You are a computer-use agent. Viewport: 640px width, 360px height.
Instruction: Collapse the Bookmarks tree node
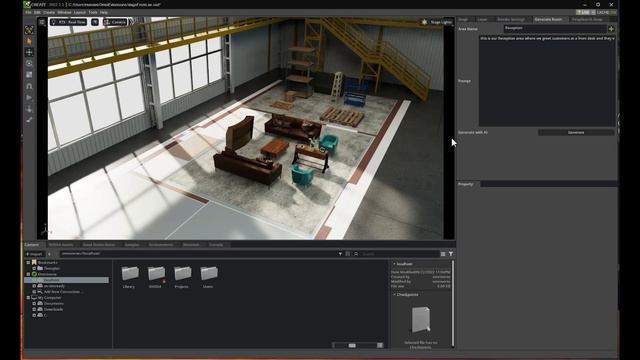tap(28, 262)
